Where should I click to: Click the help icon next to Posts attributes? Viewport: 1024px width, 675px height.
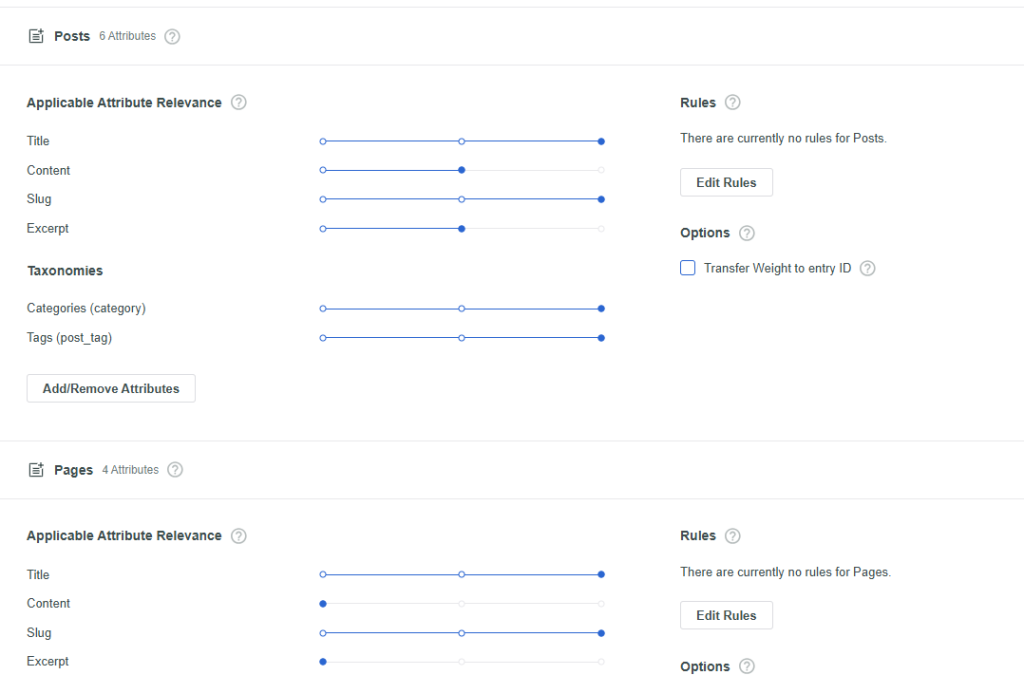pos(172,36)
